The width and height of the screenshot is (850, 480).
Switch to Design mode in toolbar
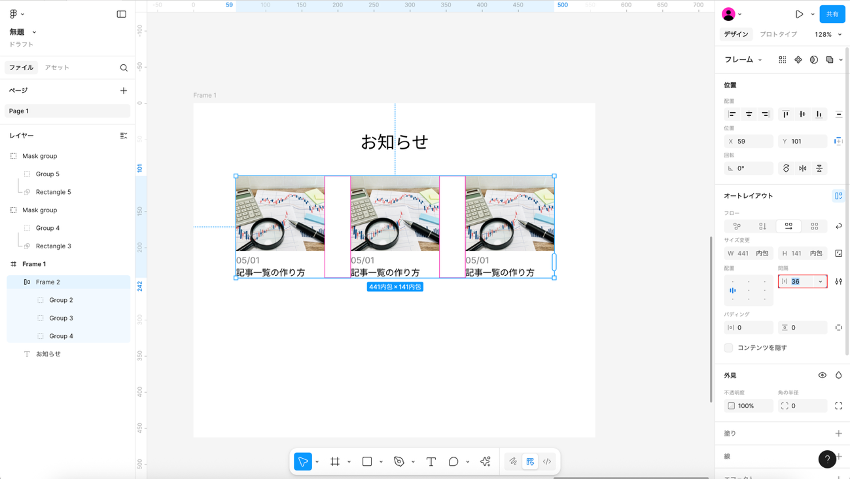click(530, 462)
